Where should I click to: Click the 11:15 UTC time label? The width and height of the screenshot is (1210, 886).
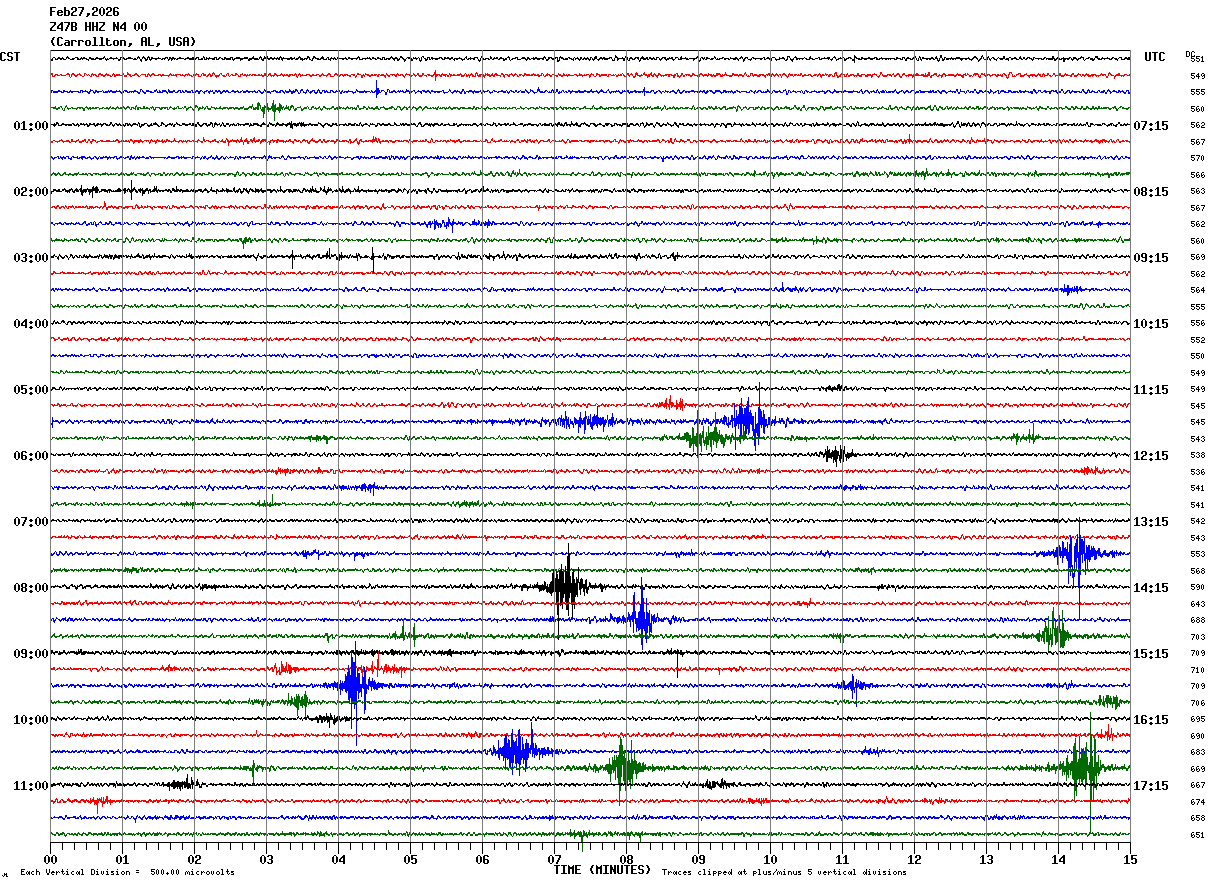click(x=1151, y=390)
